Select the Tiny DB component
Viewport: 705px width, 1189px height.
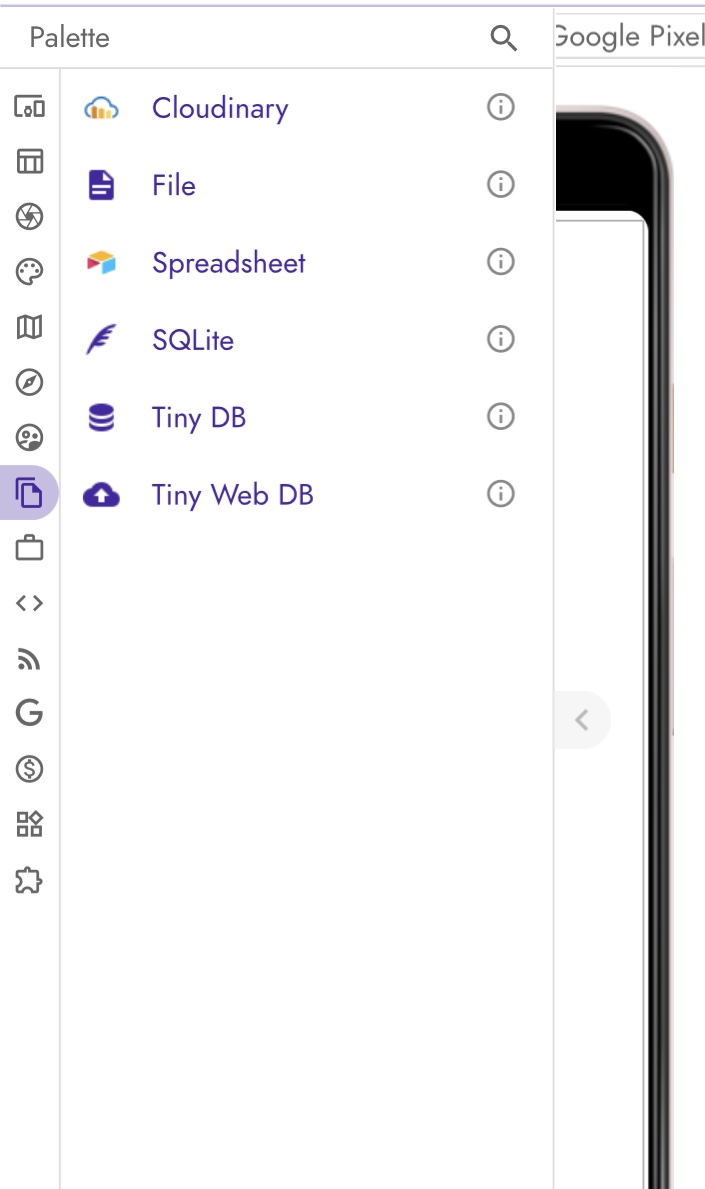pos(198,417)
